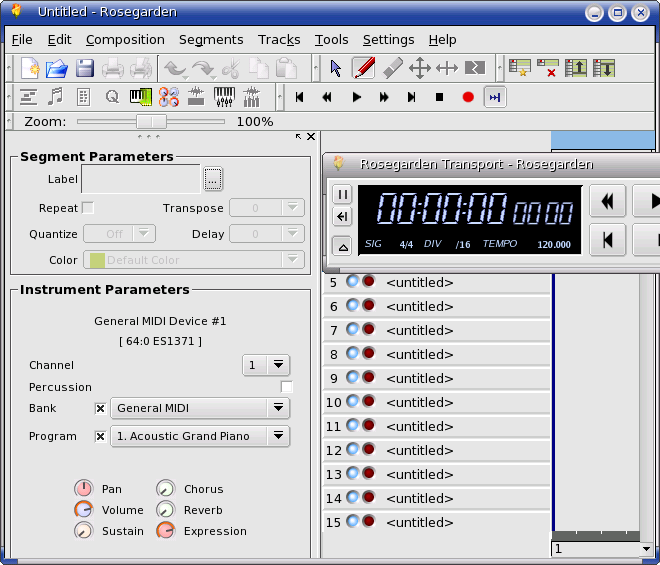The width and height of the screenshot is (660, 565).
Task: Open the Channel dropdown
Action: (266, 365)
